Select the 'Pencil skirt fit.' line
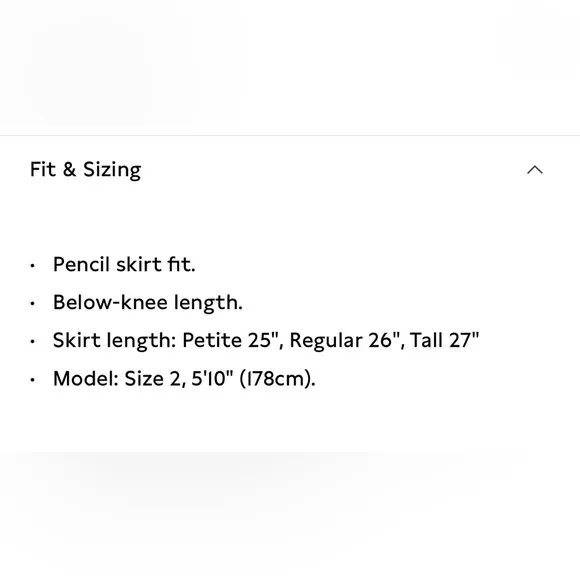580x580 pixels. tap(124, 264)
